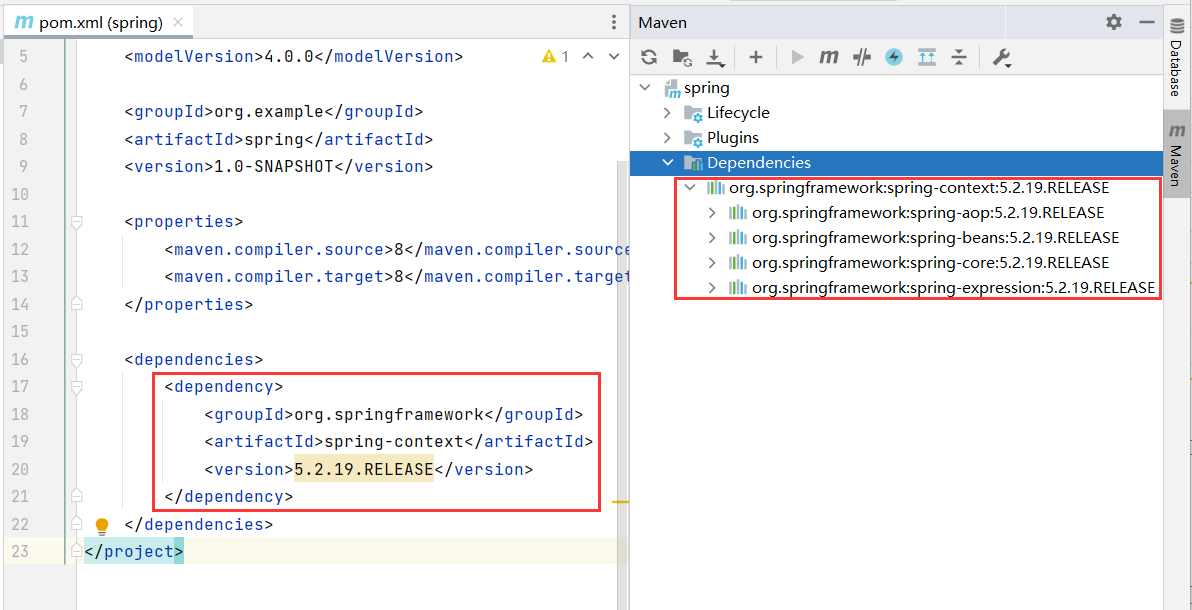Click the Lifecycle folder icon

click(693, 113)
